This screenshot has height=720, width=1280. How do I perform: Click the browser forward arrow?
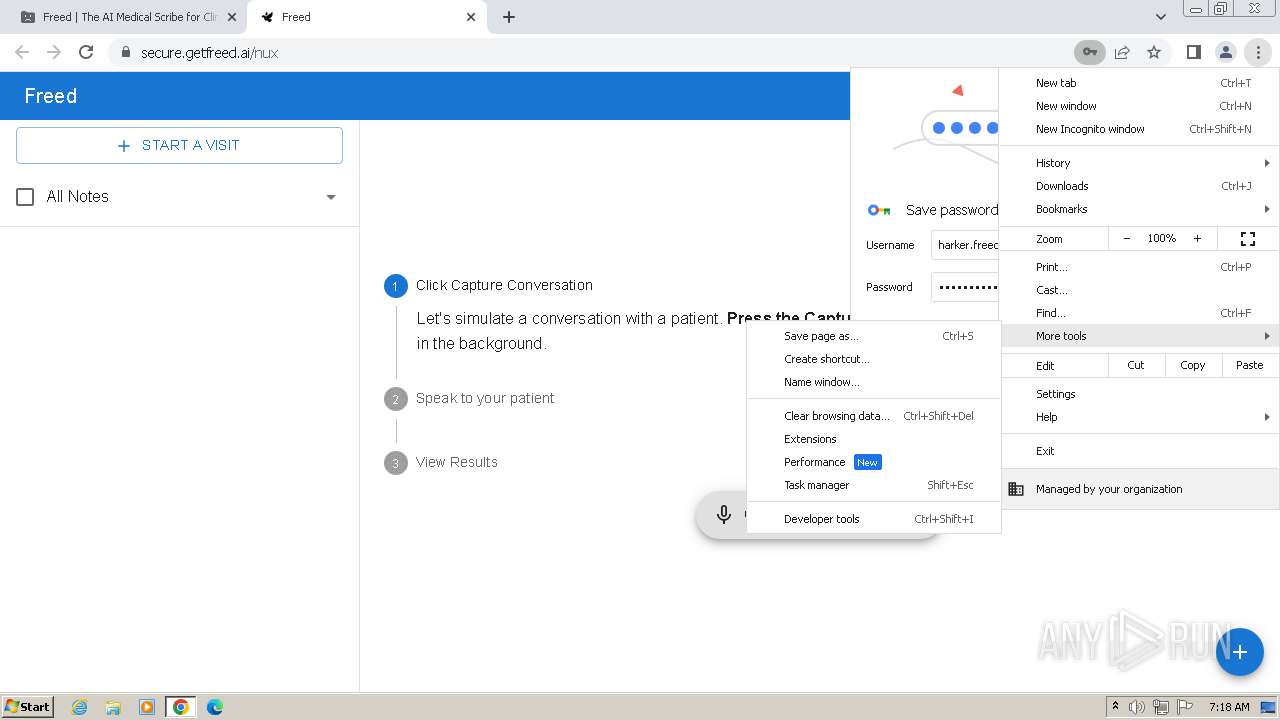tap(54, 52)
